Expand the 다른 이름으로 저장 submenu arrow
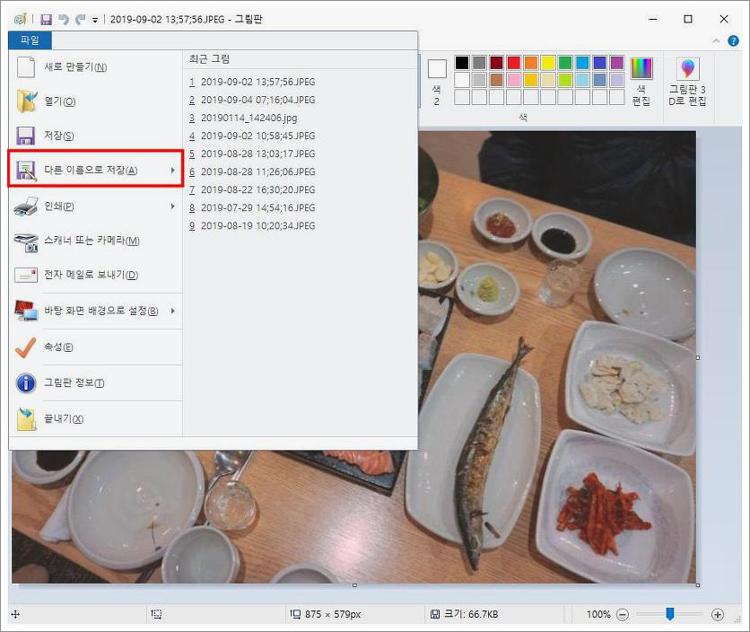Screen dimensions: 750x632 pos(173,170)
